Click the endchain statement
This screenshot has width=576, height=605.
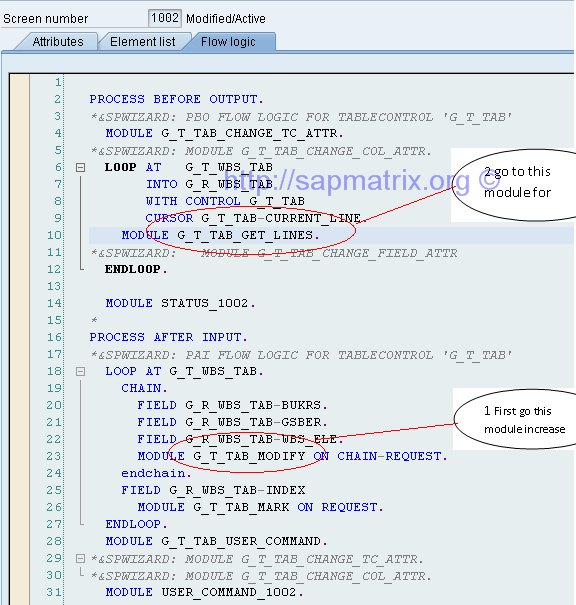coord(156,473)
